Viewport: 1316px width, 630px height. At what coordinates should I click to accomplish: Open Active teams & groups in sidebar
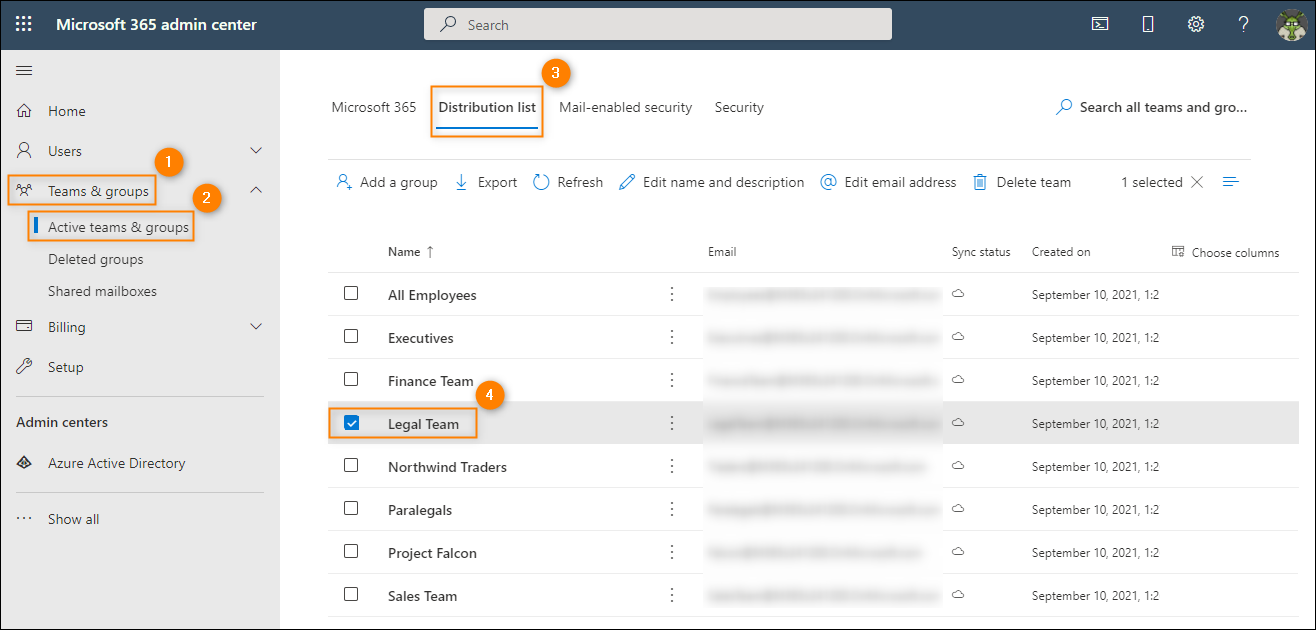118,227
